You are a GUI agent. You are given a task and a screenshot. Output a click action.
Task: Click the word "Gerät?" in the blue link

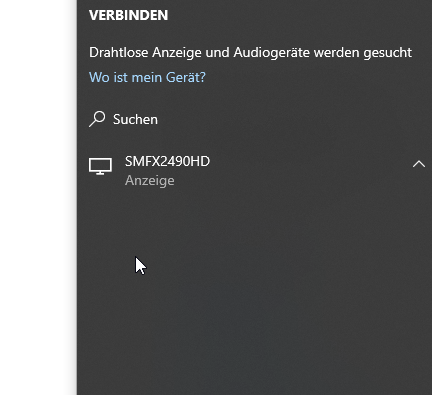click(x=186, y=77)
